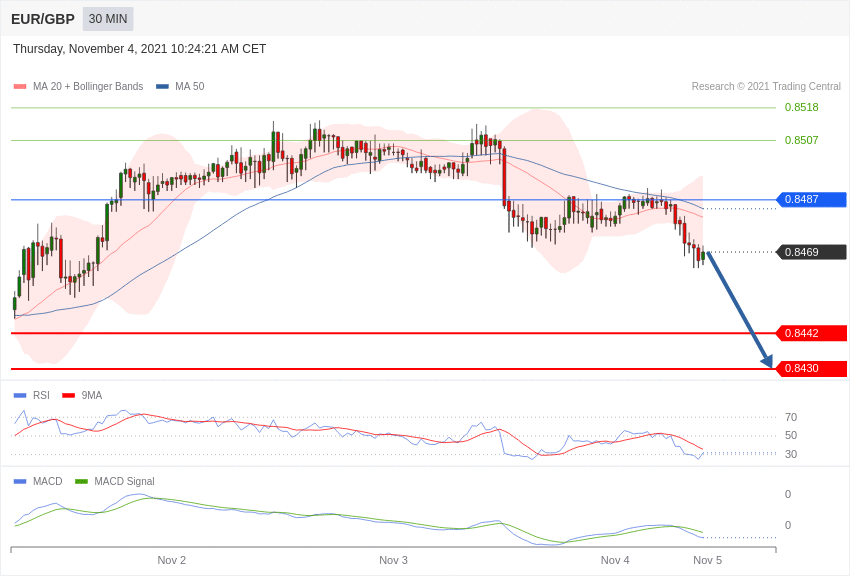The height and width of the screenshot is (576, 850).
Task: Click the Nov 3 date axis label
Action: coord(393,560)
